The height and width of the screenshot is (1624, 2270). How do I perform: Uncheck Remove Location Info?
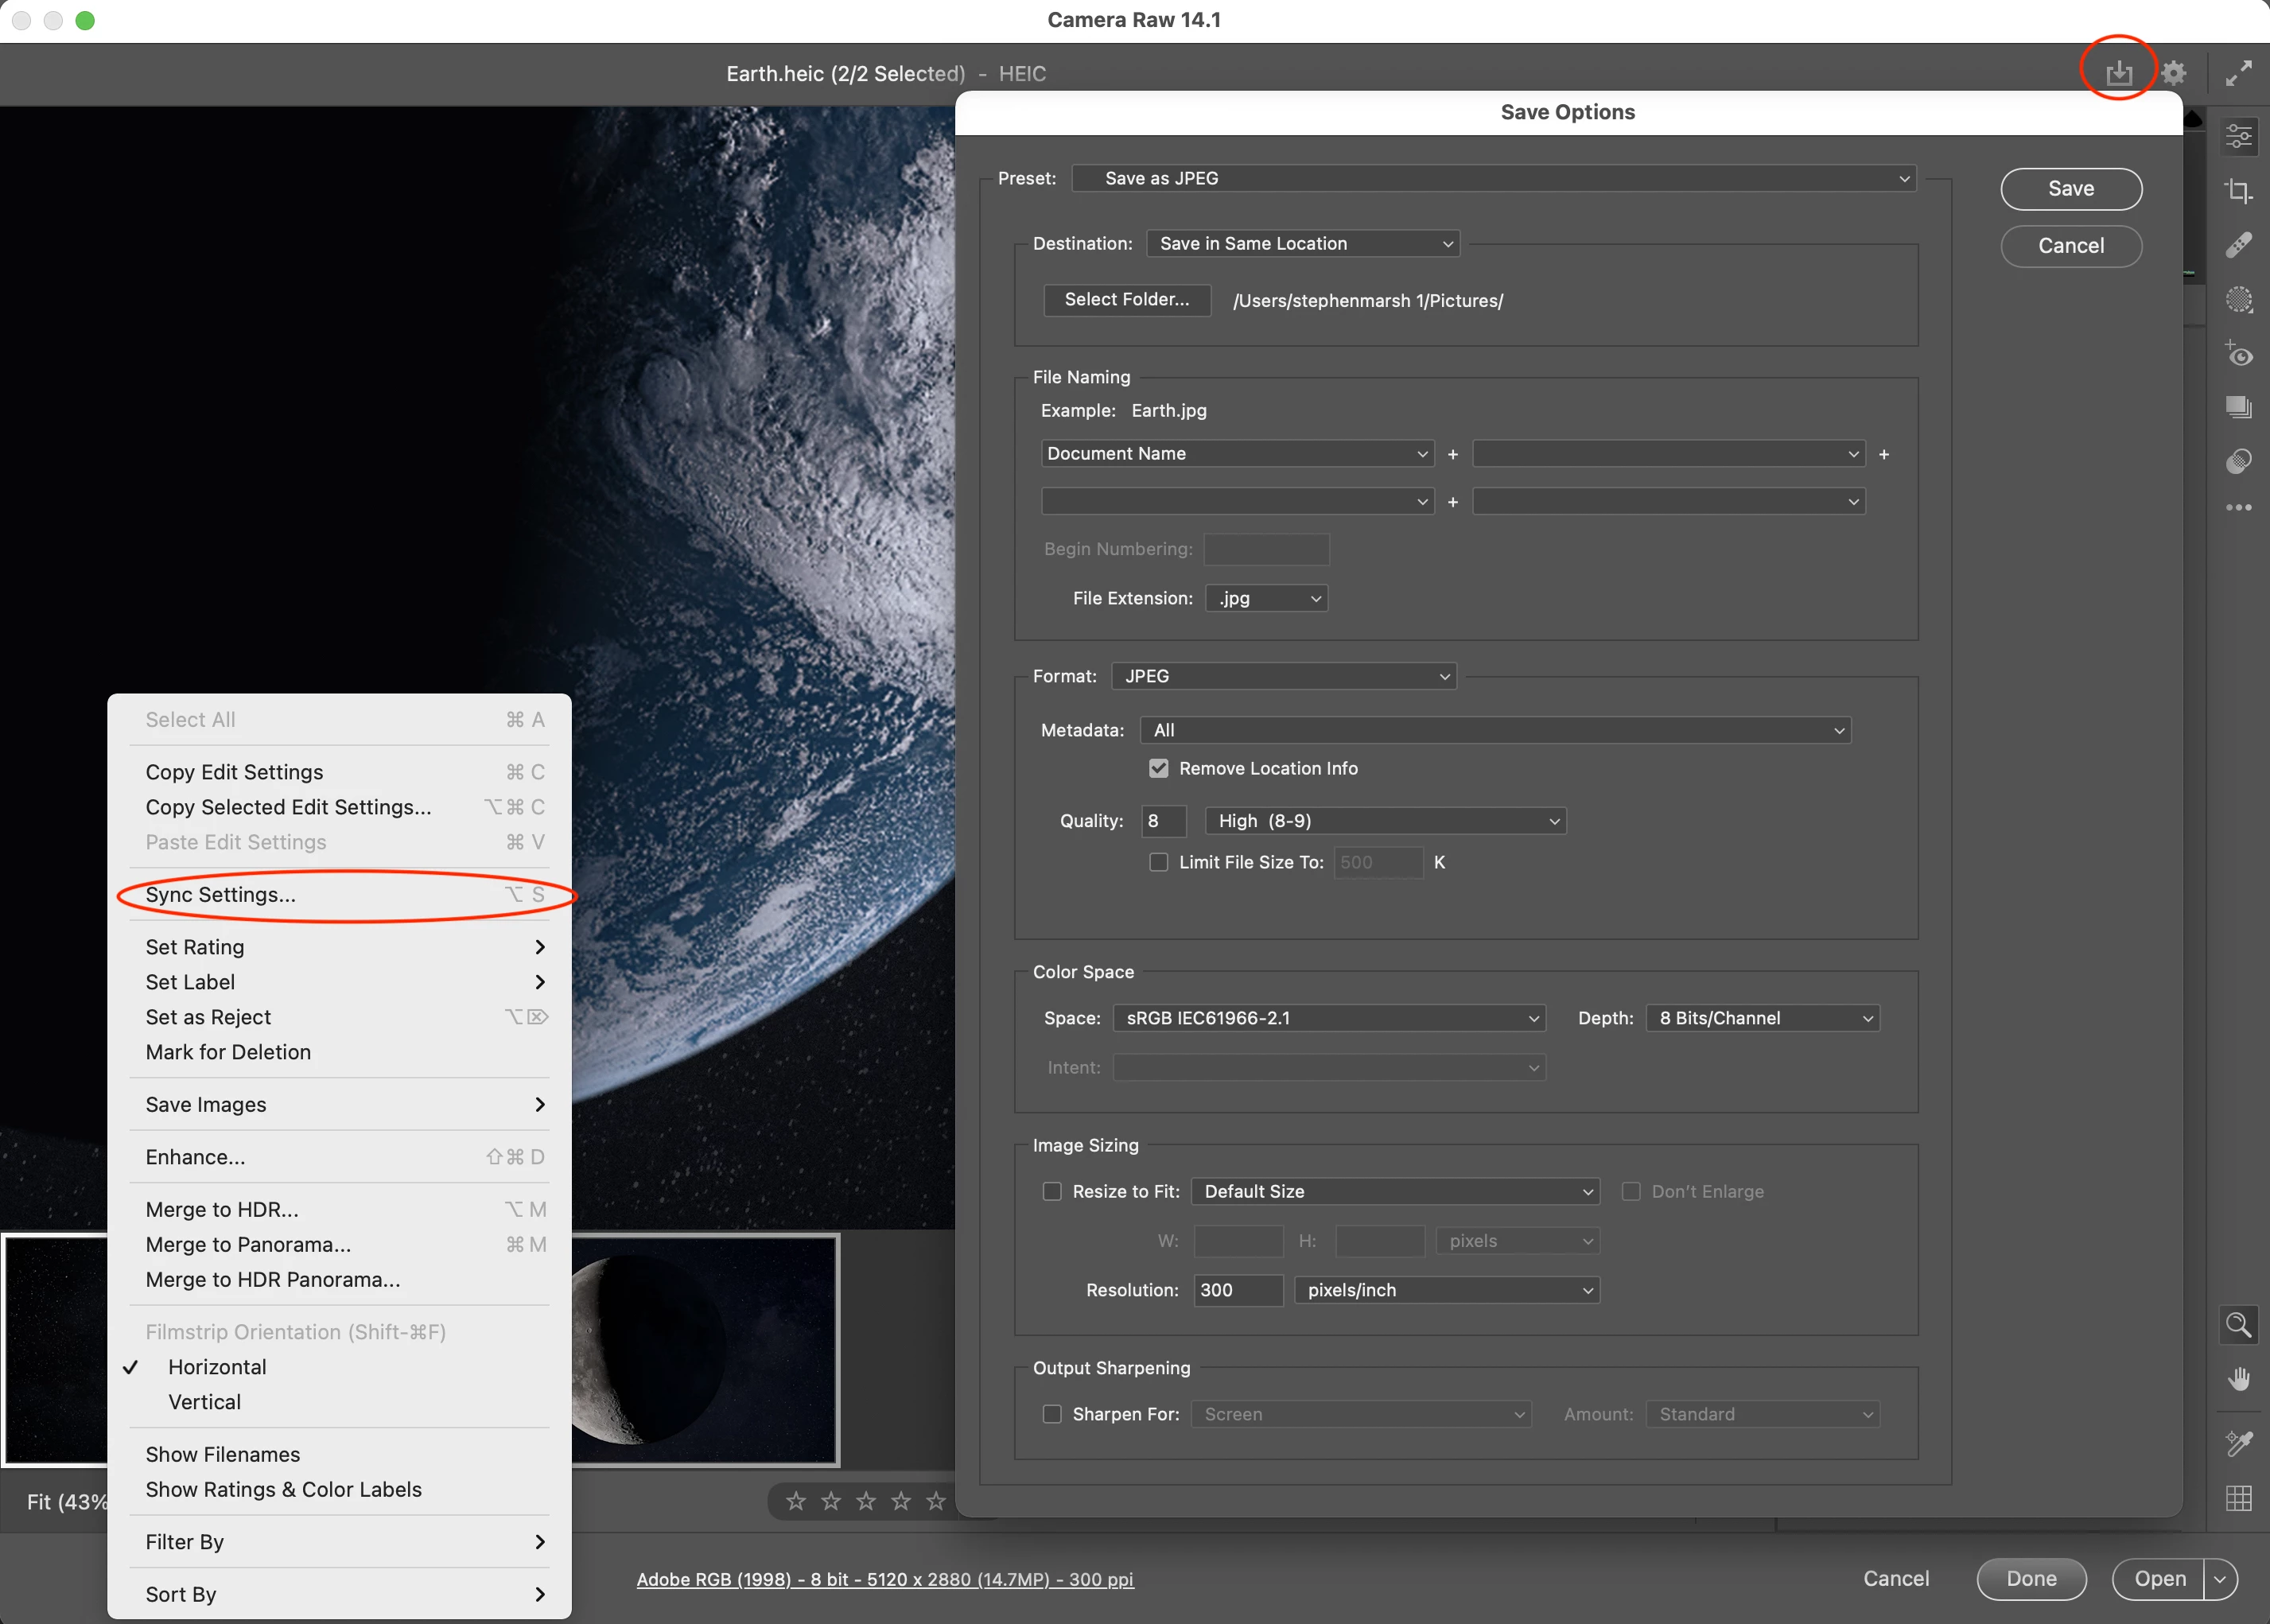click(x=1158, y=768)
